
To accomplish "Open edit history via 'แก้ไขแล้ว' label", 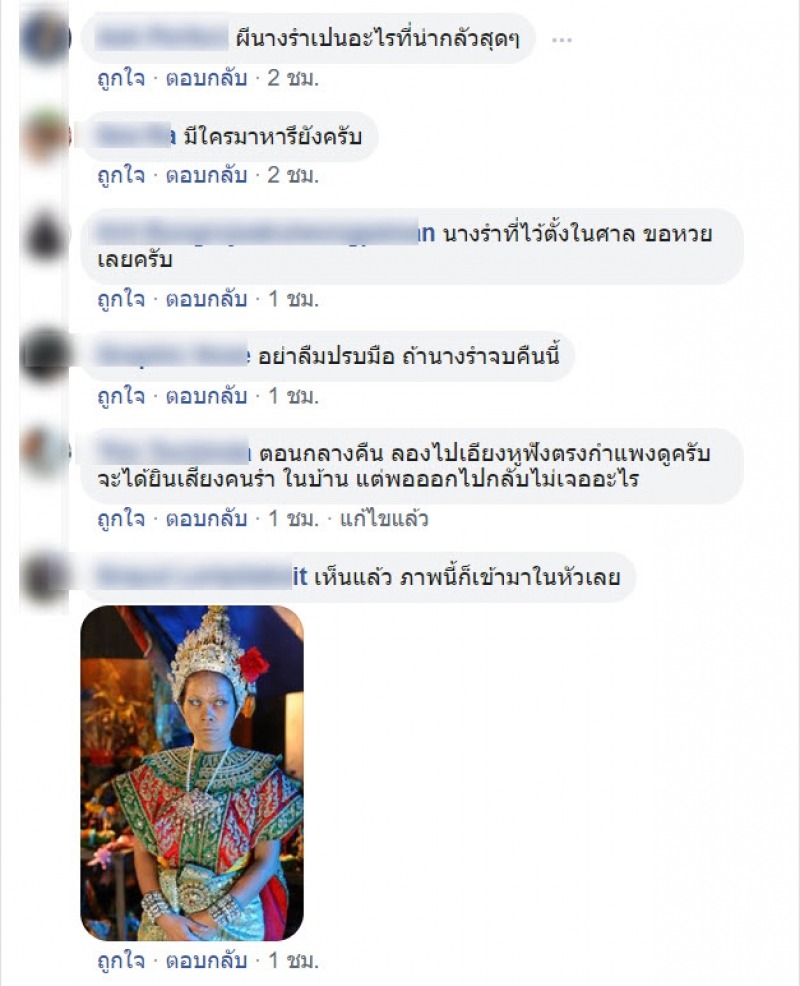I will [x=384, y=519].
